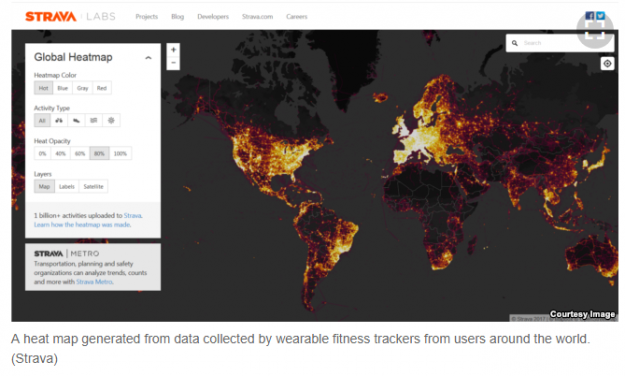The height and width of the screenshot is (376, 625).
Task: Set heat opacity to 0%
Action: 43,154
